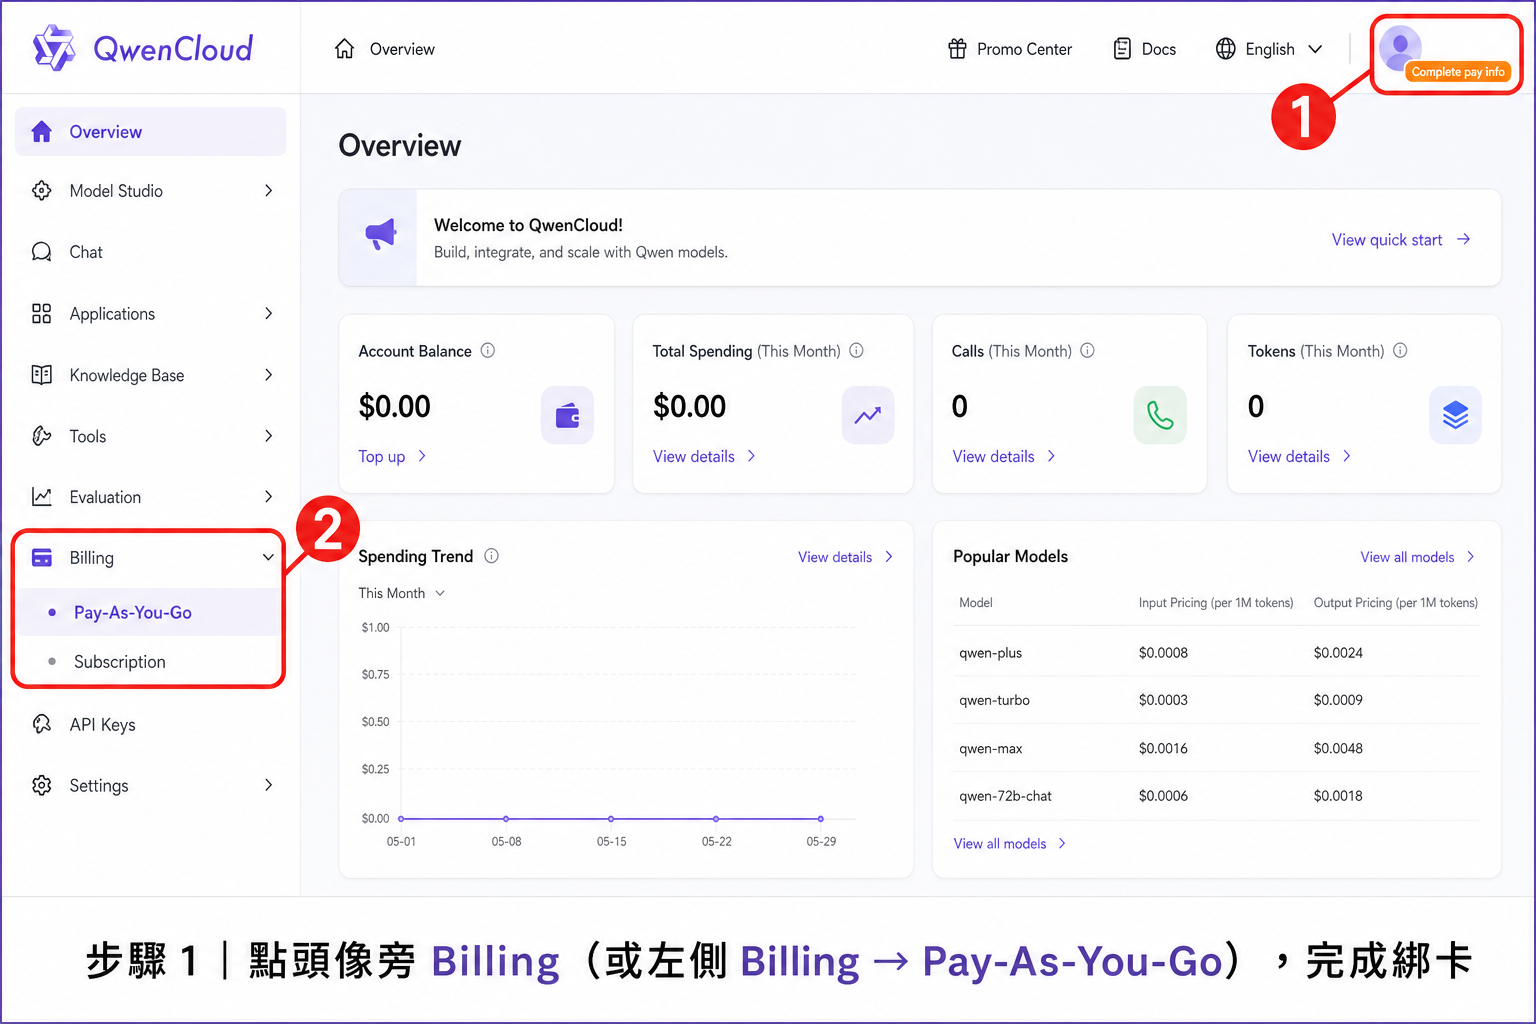Click the info icon next to Calls

(1088, 350)
